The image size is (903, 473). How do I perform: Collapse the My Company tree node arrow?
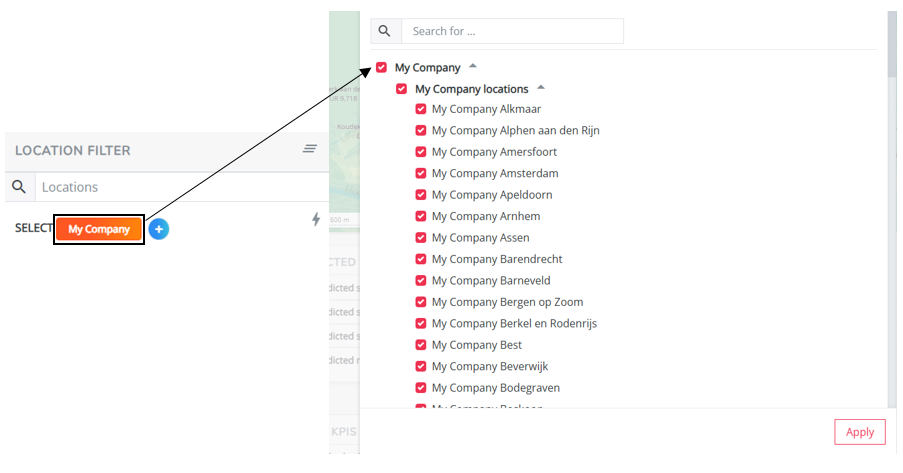point(474,67)
